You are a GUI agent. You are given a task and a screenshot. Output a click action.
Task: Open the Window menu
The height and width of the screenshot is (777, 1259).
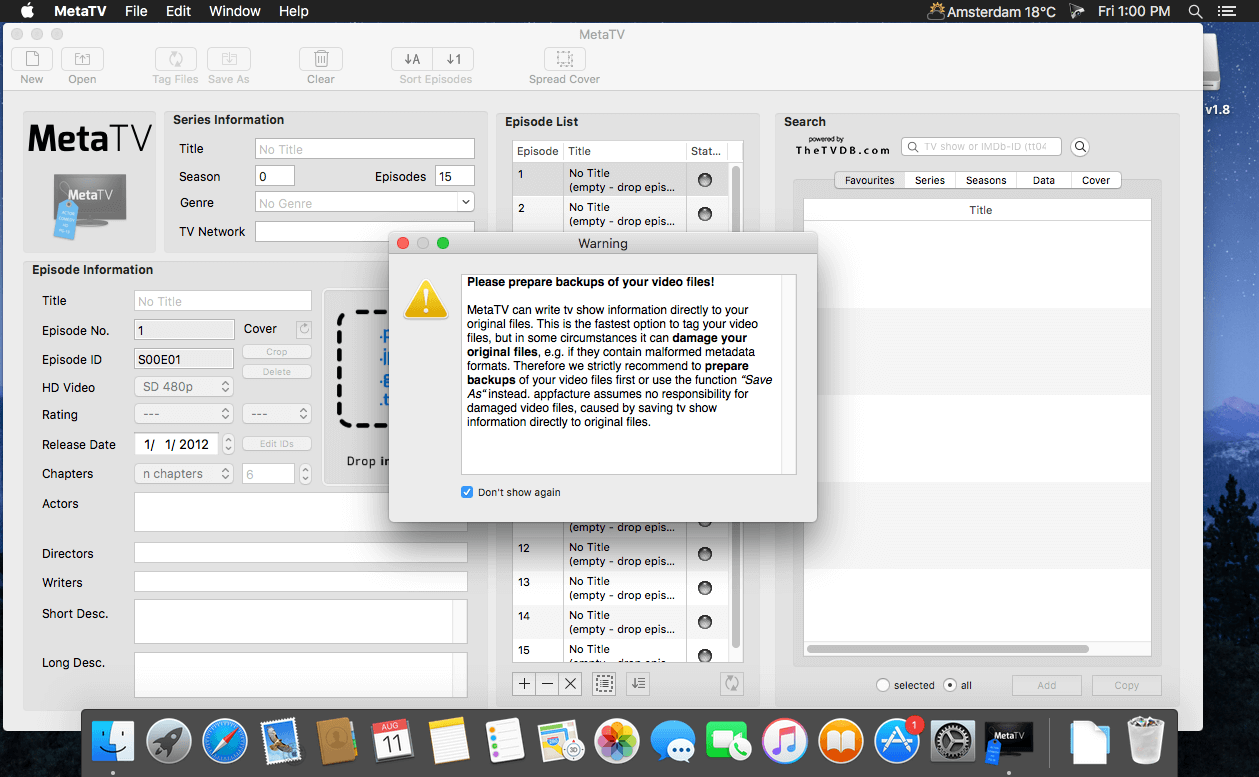[235, 11]
